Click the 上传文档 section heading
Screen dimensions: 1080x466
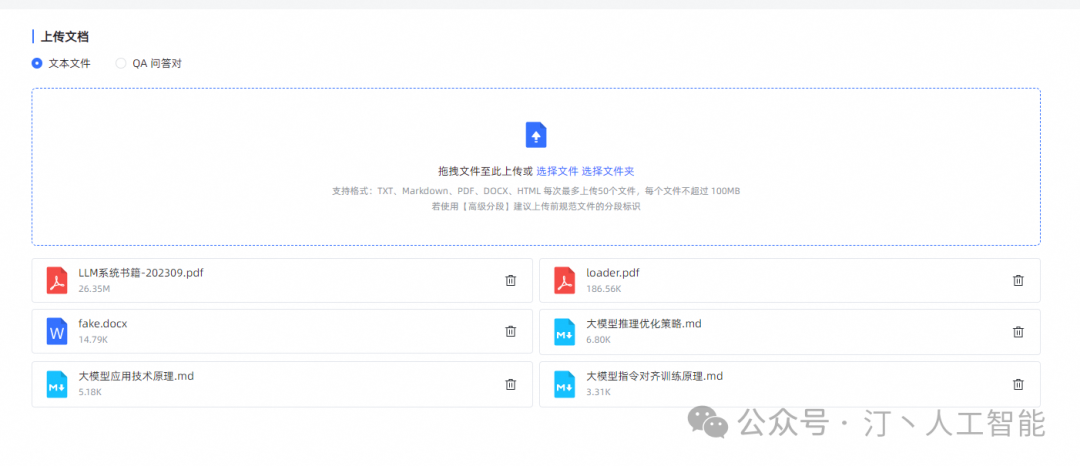(64, 36)
